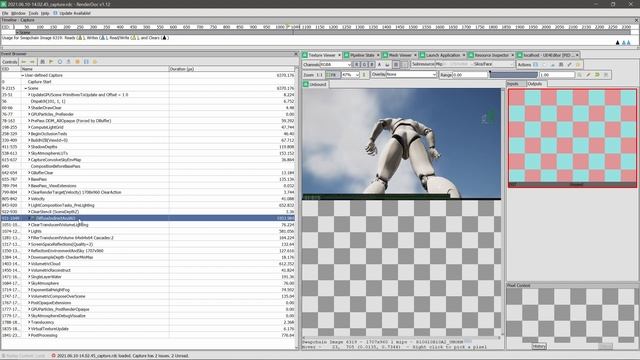Open the File menu

[5, 13]
